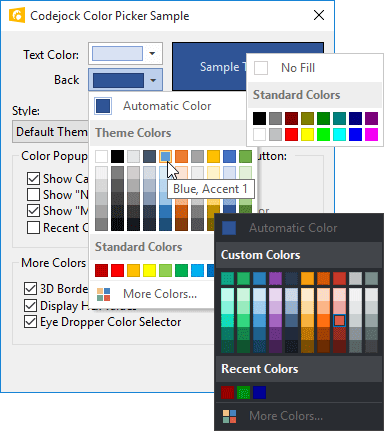Image resolution: width=384 pixels, height=431 pixels.
Task: Click the More Colors icon in light popup
Action: click(x=103, y=294)
